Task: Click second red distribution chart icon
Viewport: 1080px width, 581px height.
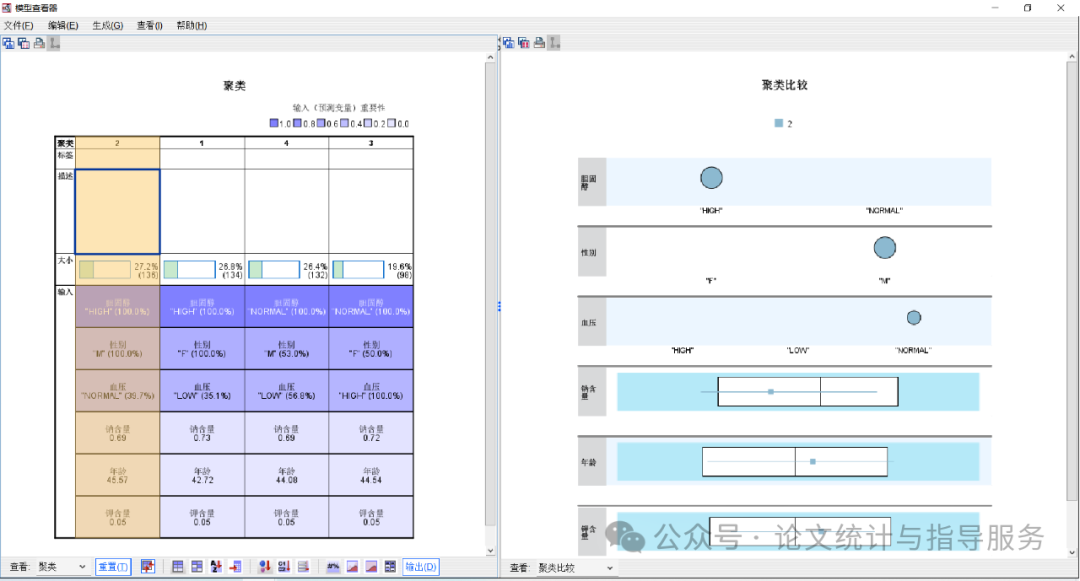Action: 371,567
